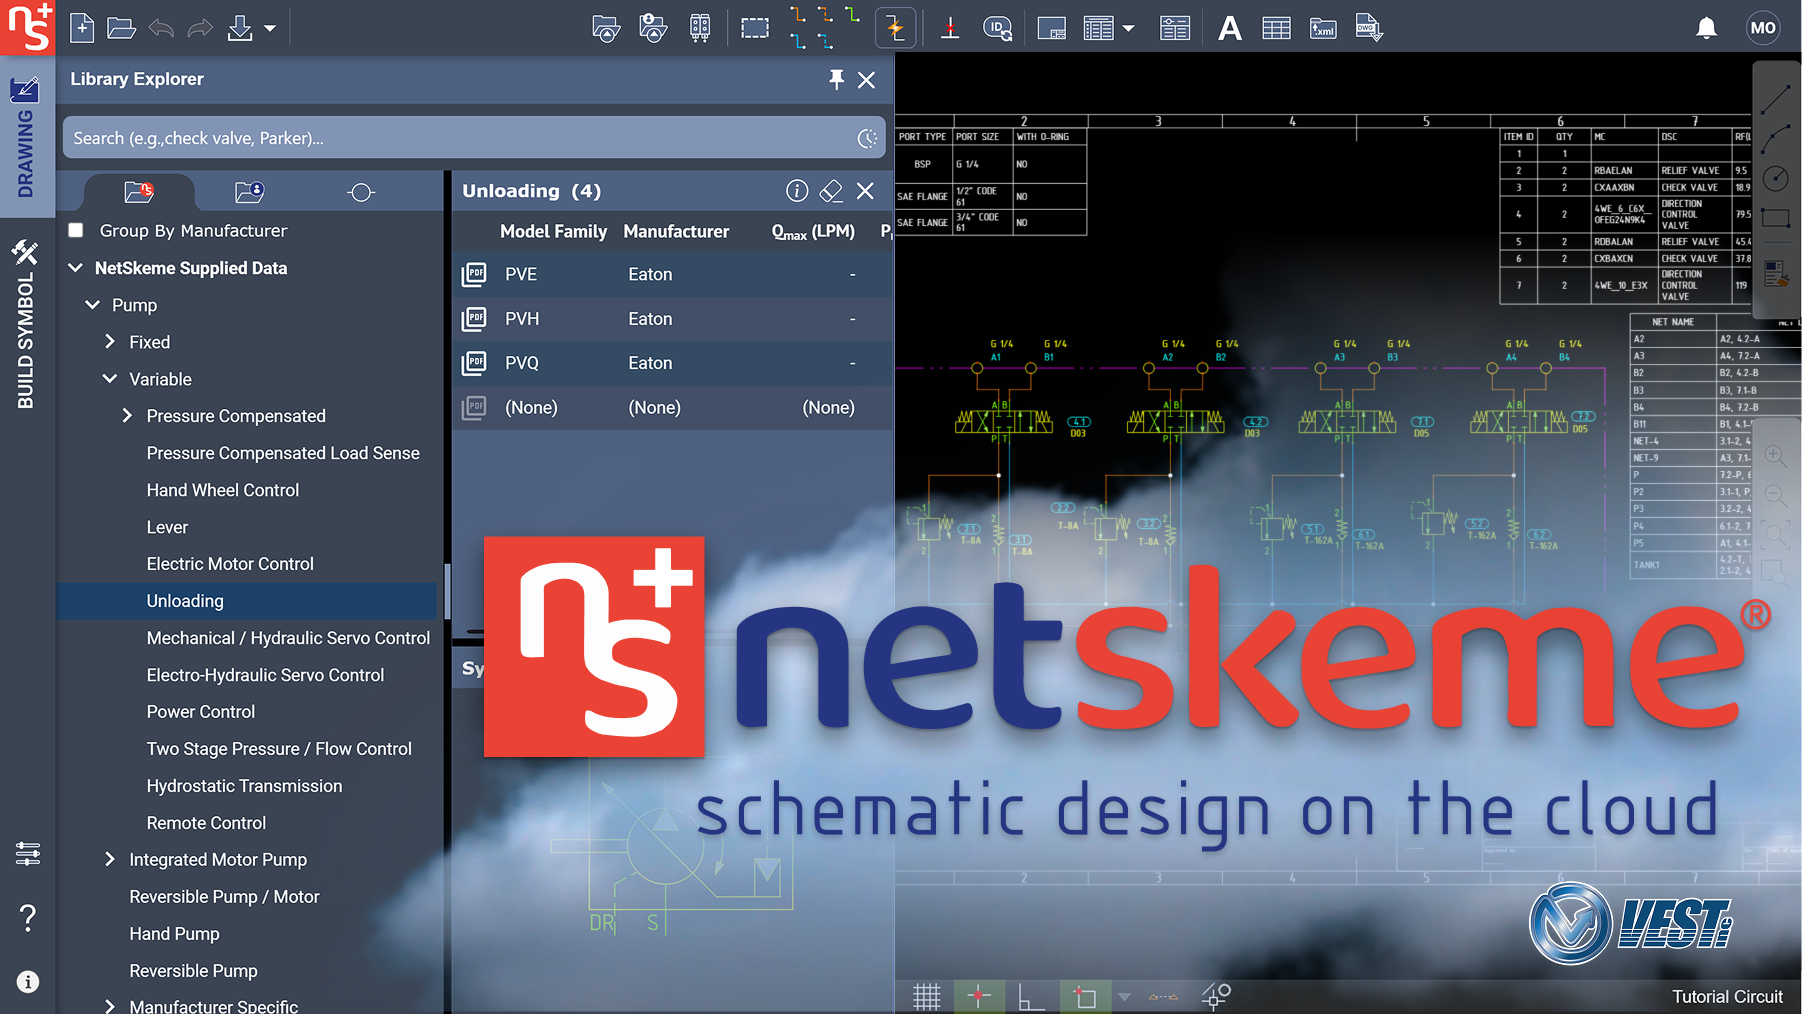This screenshot has height=1014, width=1802.
Task: Open settings sliders icon in left sidebar
Action: click(x=28, y=854)
